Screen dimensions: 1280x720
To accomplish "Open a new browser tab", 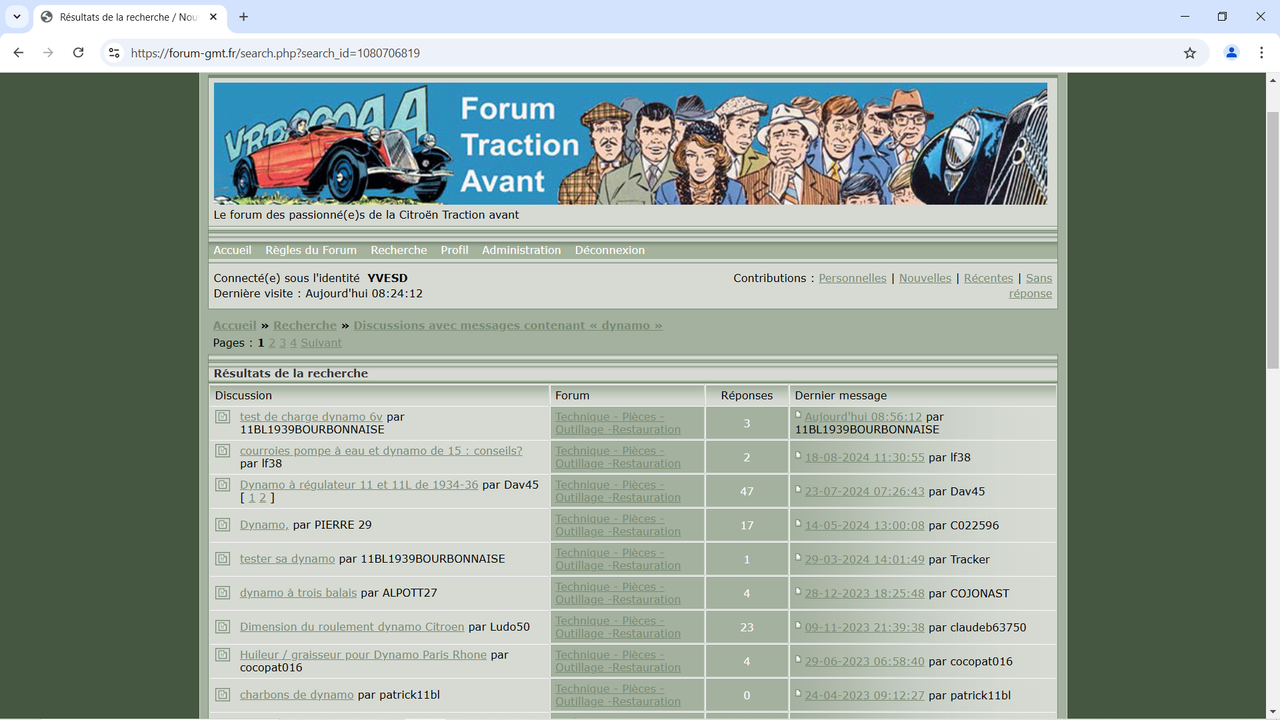I will pos(243,17).
